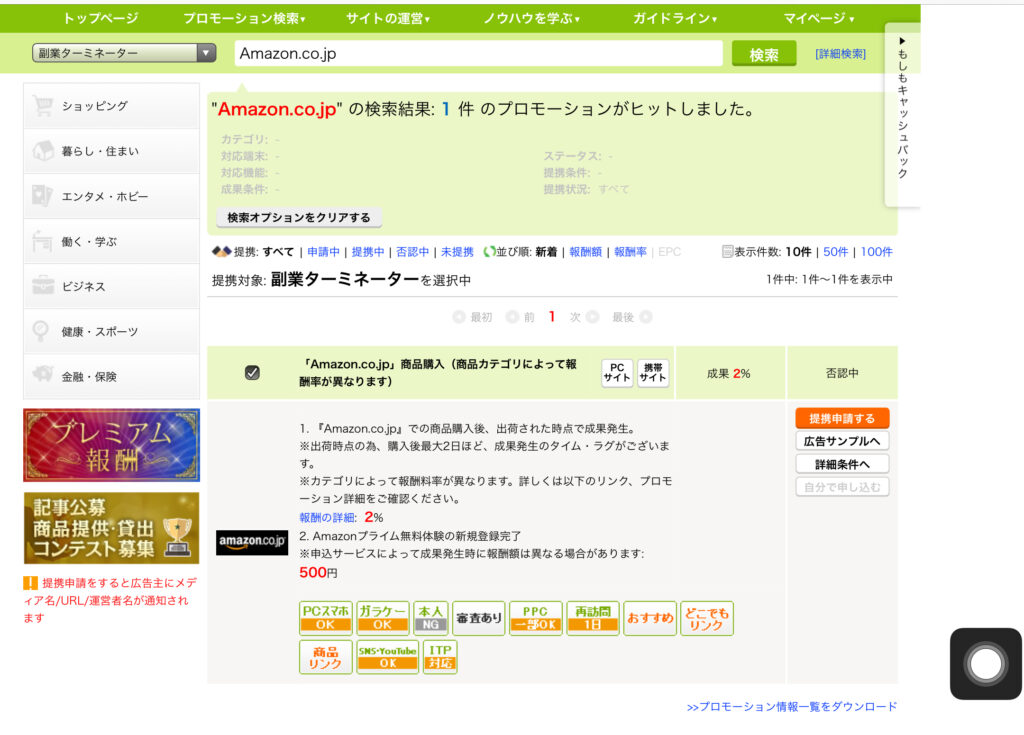Click the プレミアム報酬 banner
Screen dimensions: 1024x735
click(x=112, y=446)
